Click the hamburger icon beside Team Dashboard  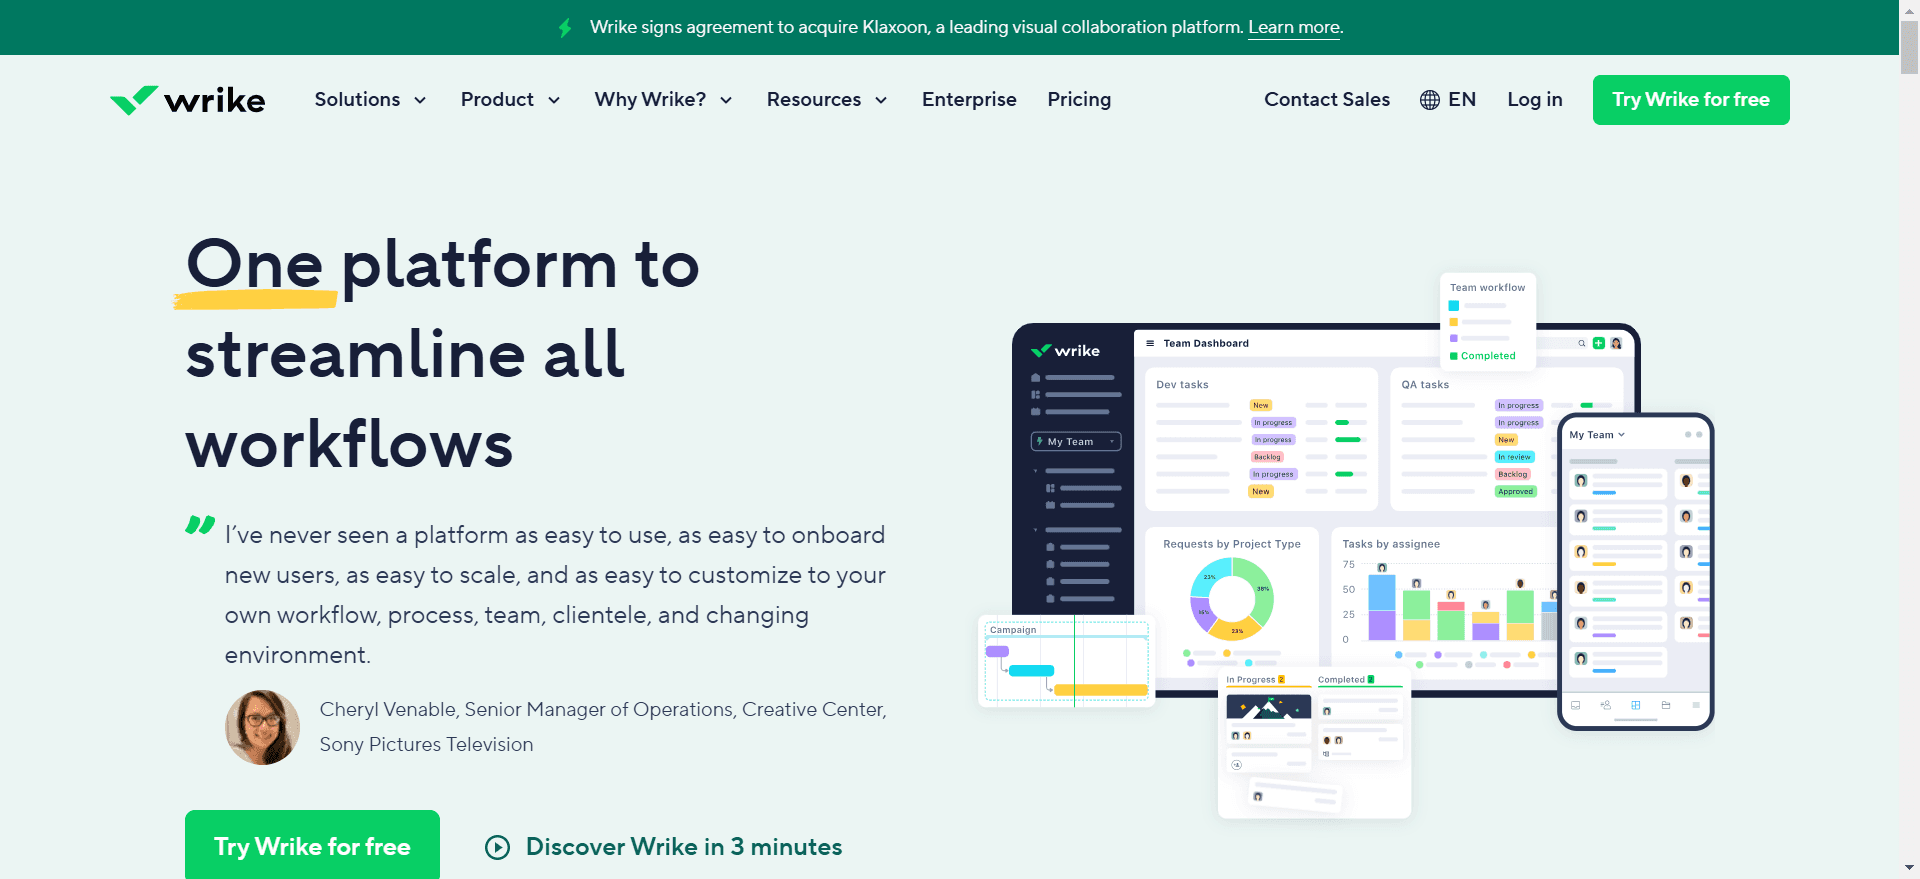coord(1150,343)
